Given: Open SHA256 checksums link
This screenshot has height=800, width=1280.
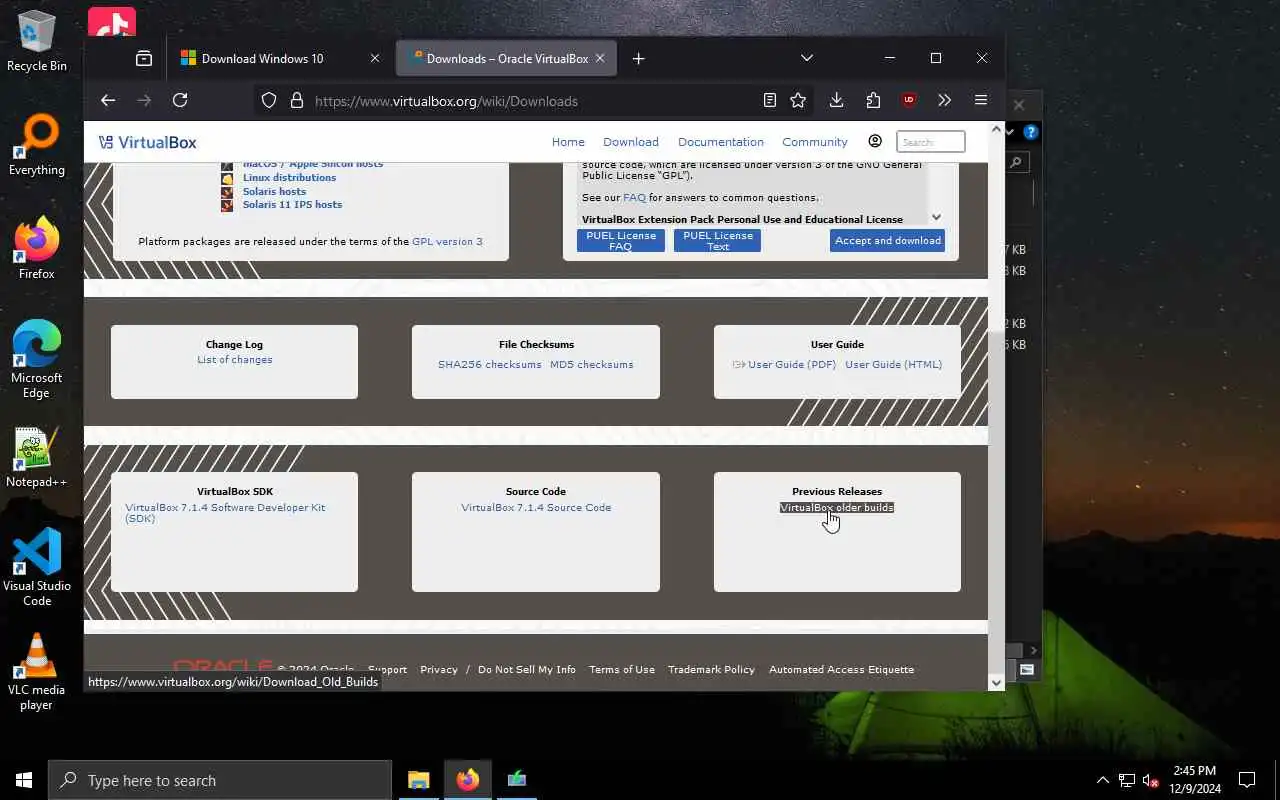Looking at the screenshot, I should tap(490, 364).
